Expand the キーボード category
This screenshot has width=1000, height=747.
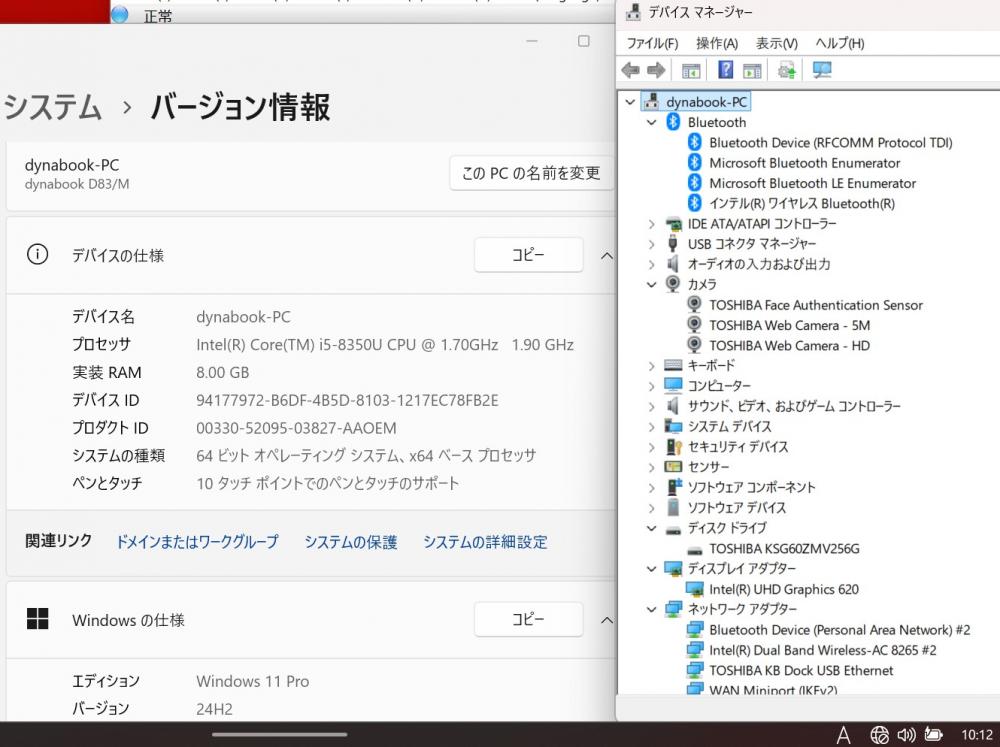point(651,366)
